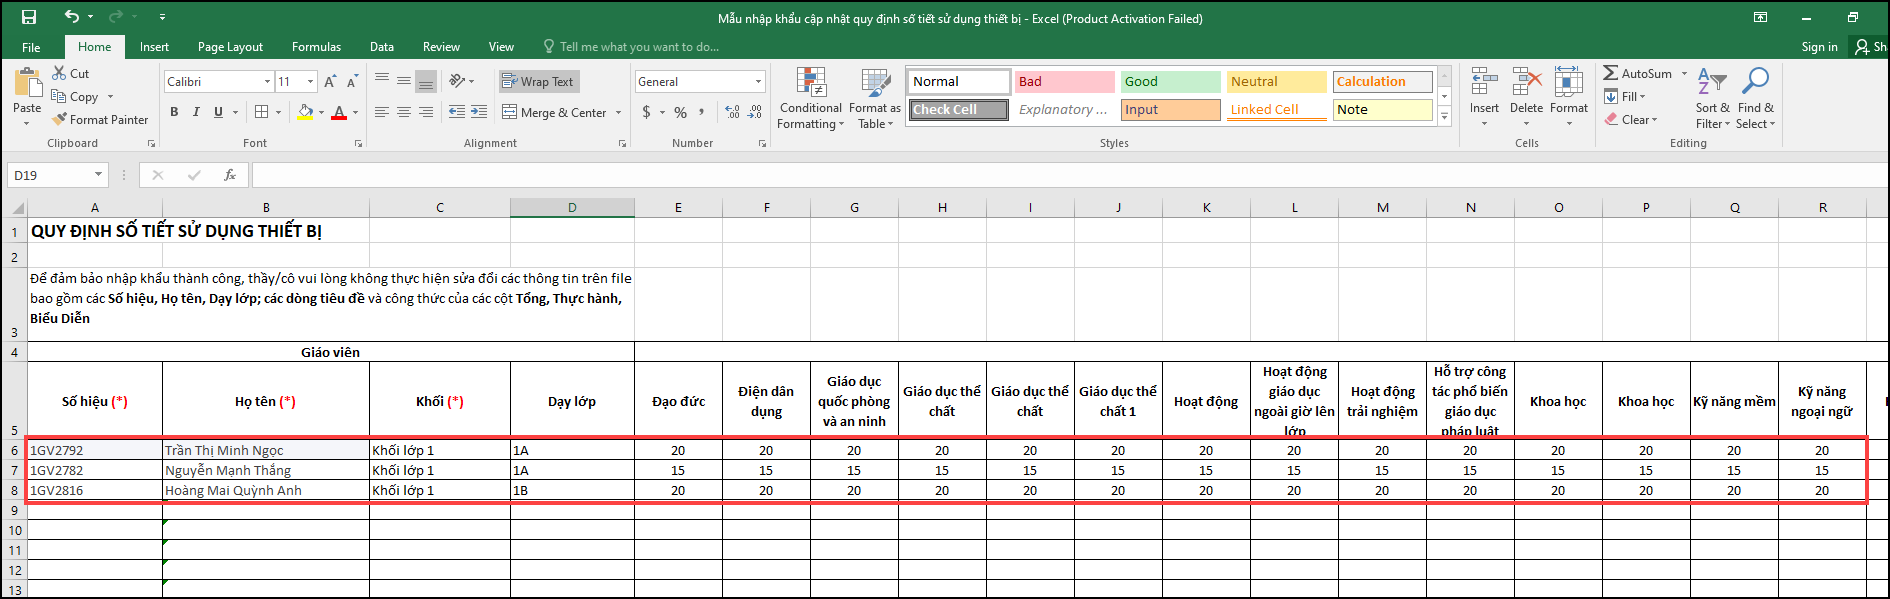Expand the General number format dropdown
The width and height of the screenshot is (1890, 599).
coord(758,82)
